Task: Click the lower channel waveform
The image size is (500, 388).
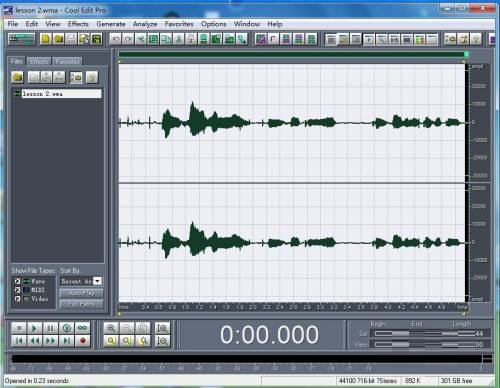Action: click(292, 243)
